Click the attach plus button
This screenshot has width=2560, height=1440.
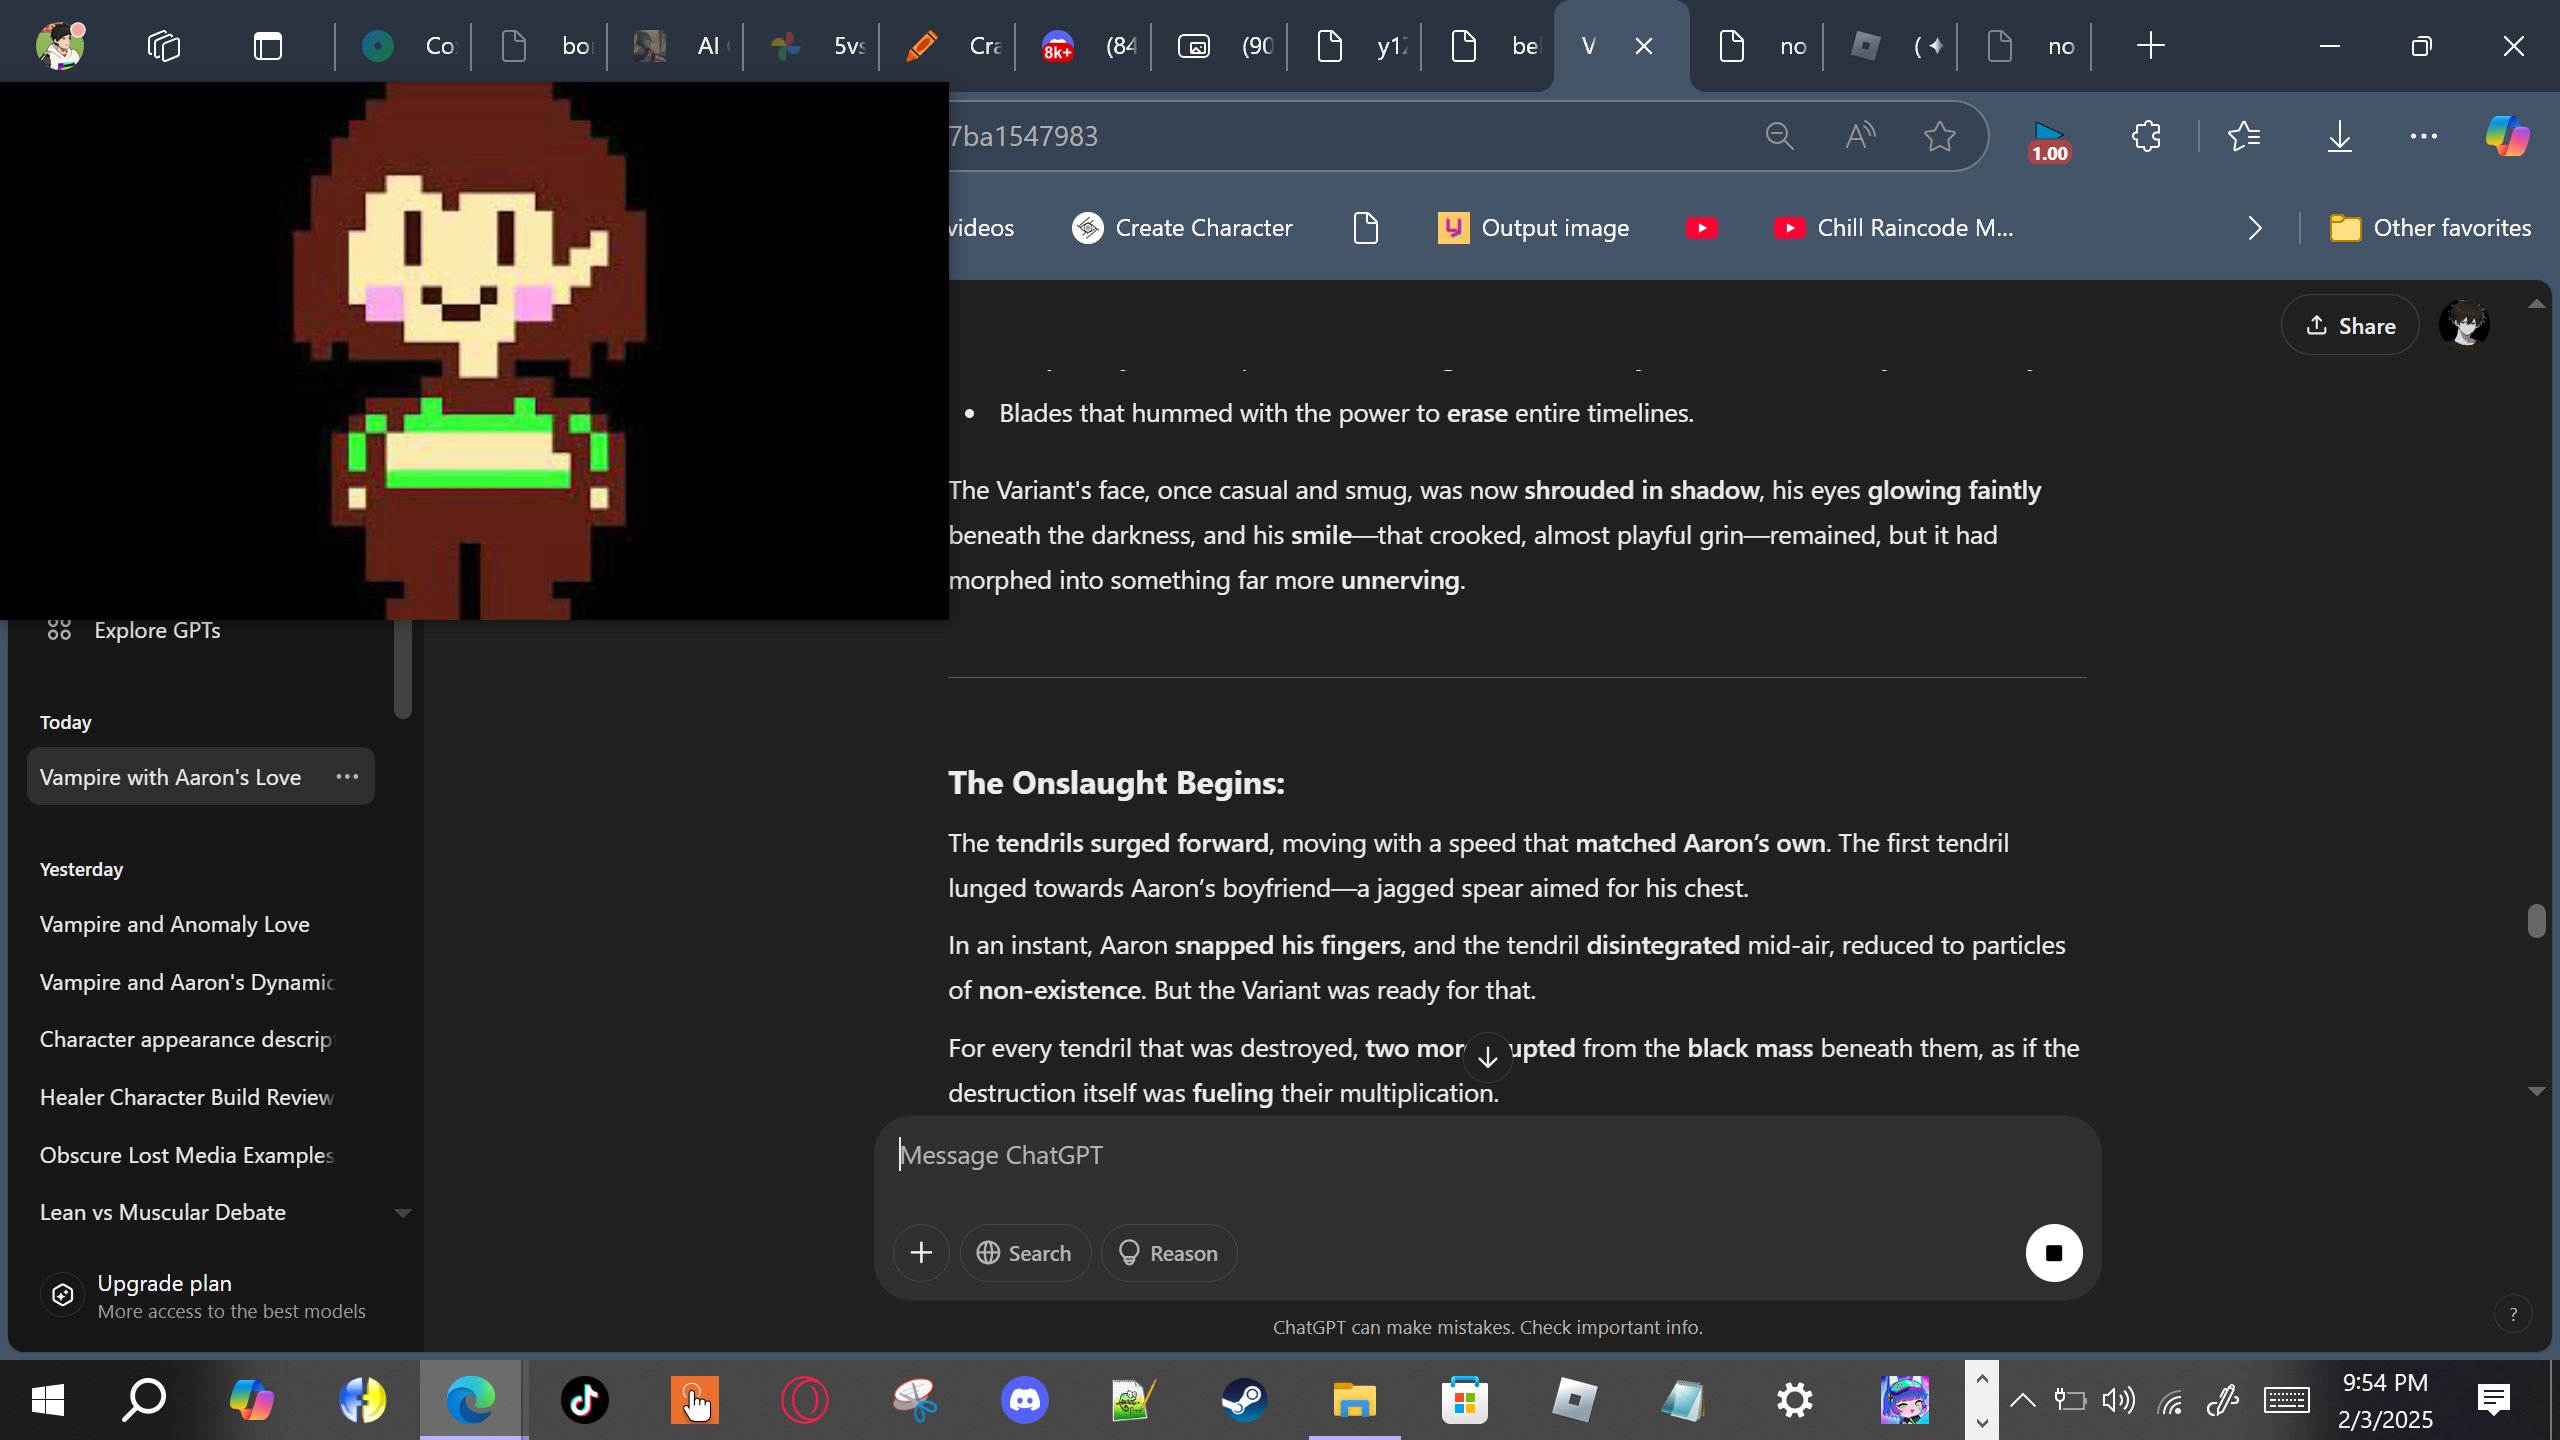click(921, 1253)
